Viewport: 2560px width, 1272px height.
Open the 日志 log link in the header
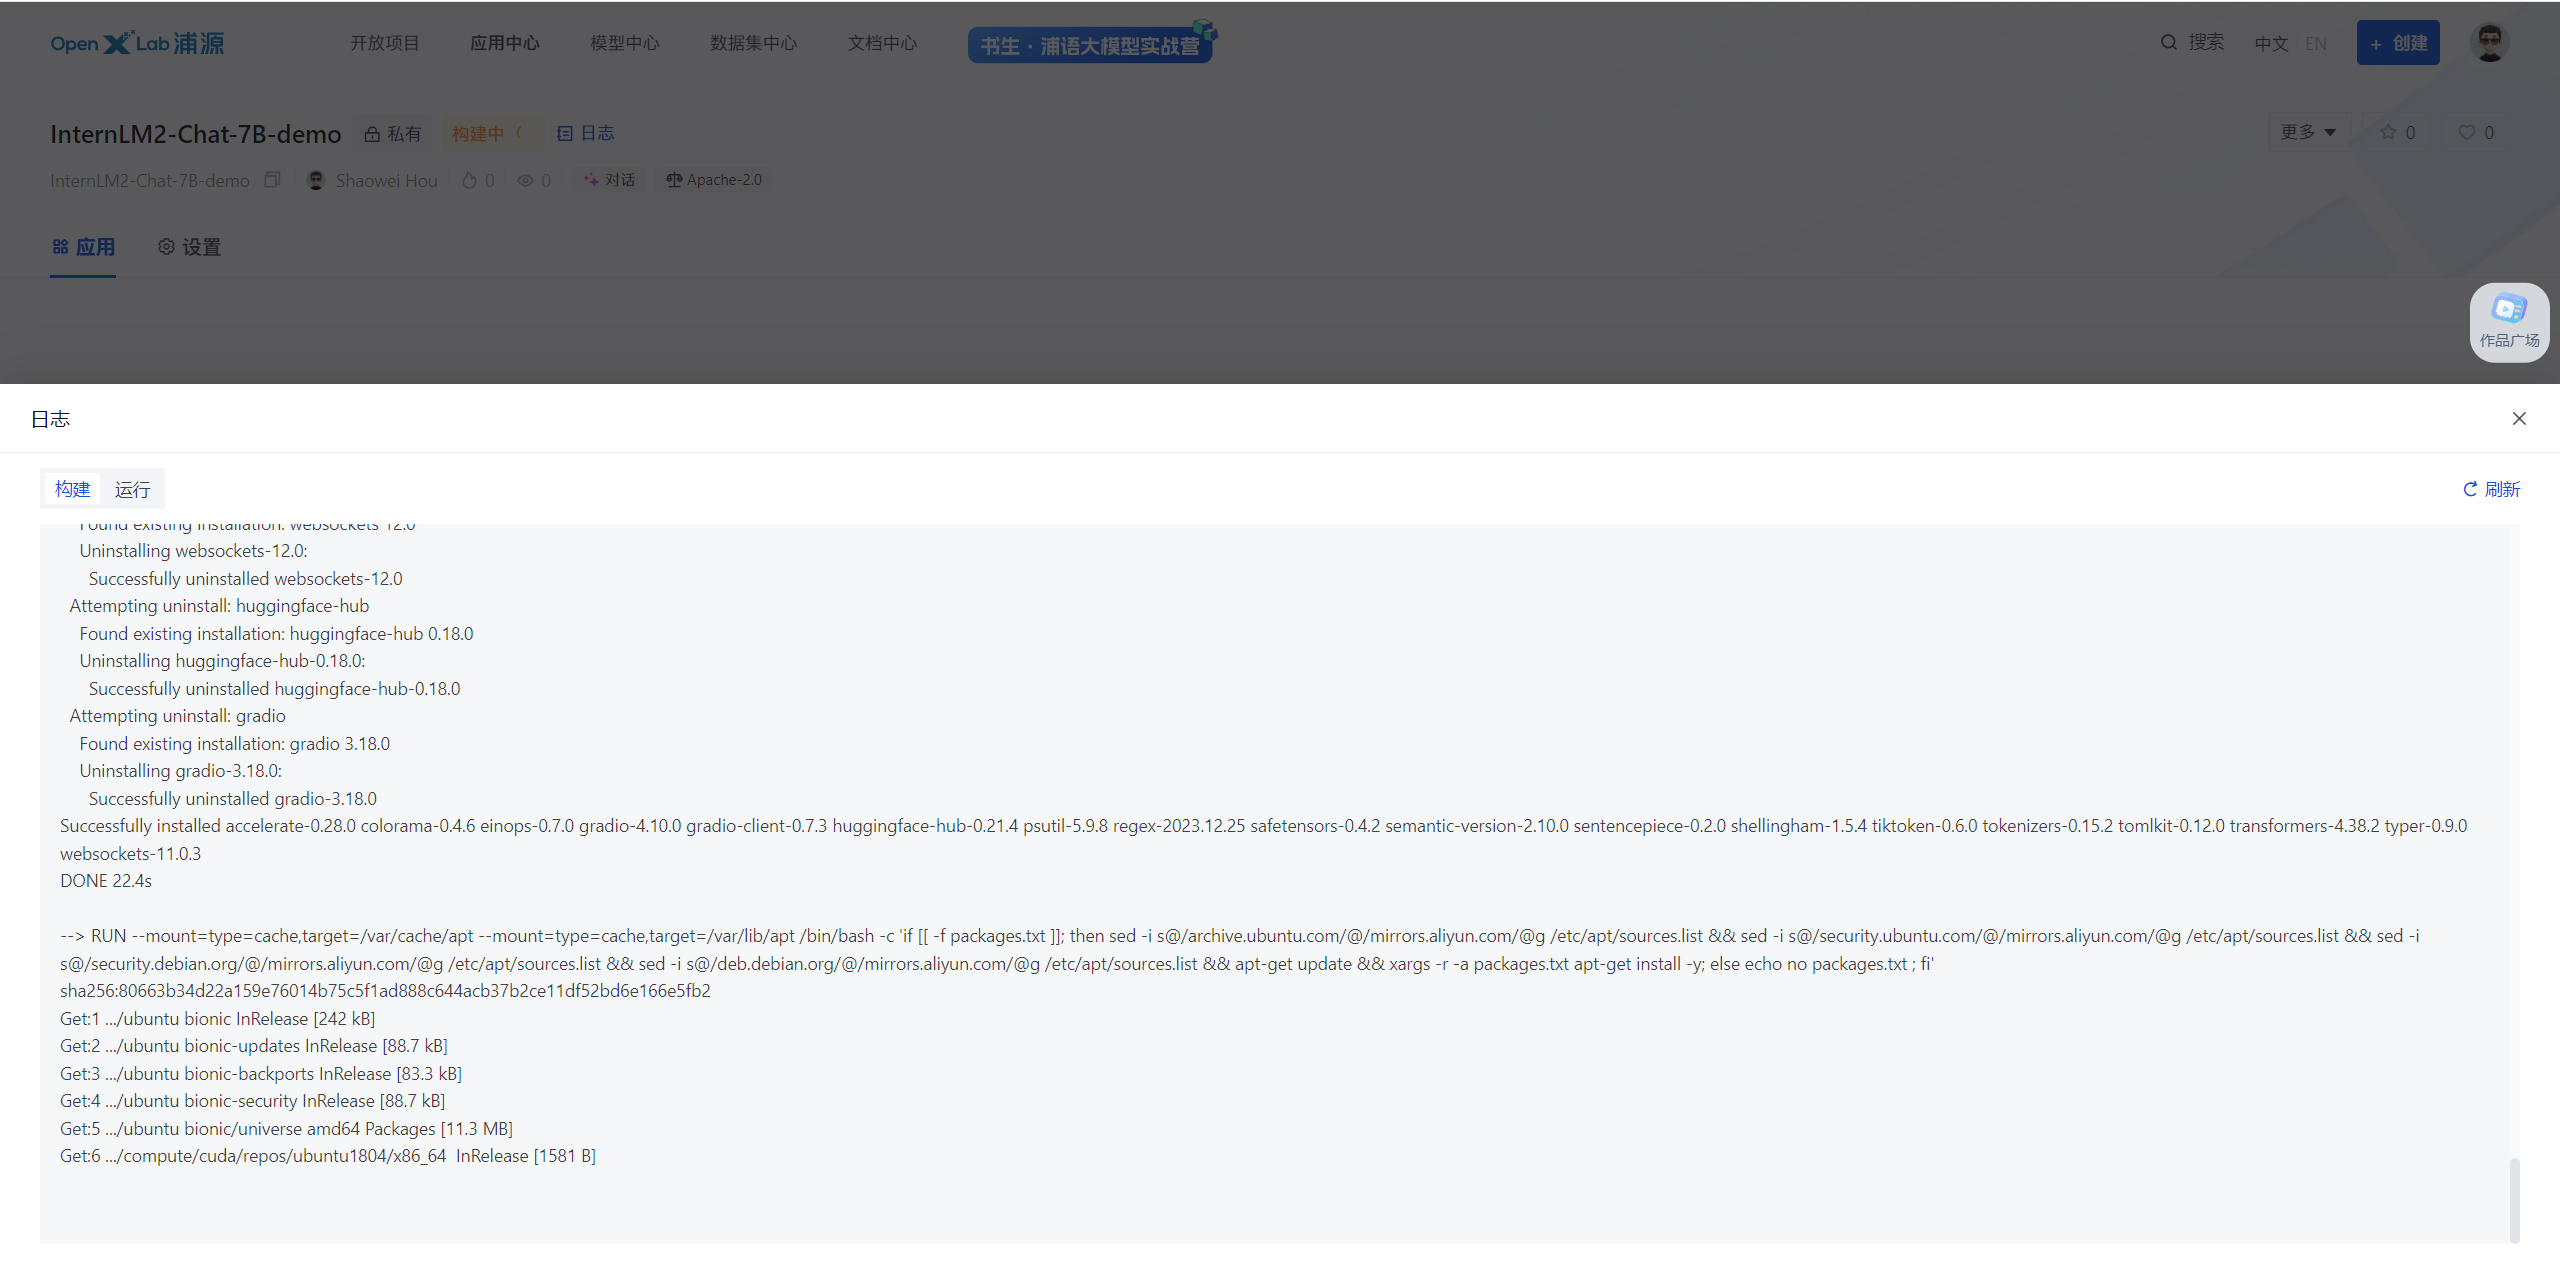(x=586, y=133)
